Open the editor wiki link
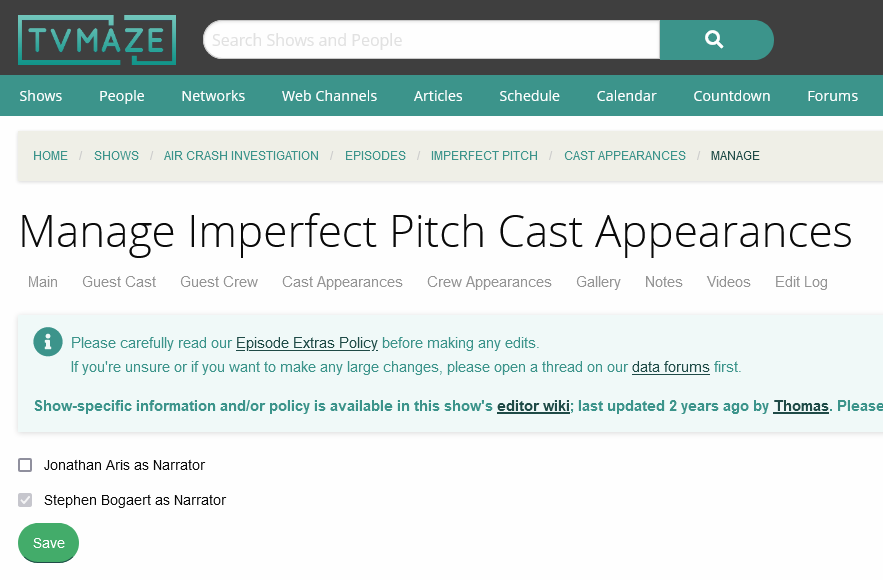This screenshot has width=883, height=580. [533, 406]
